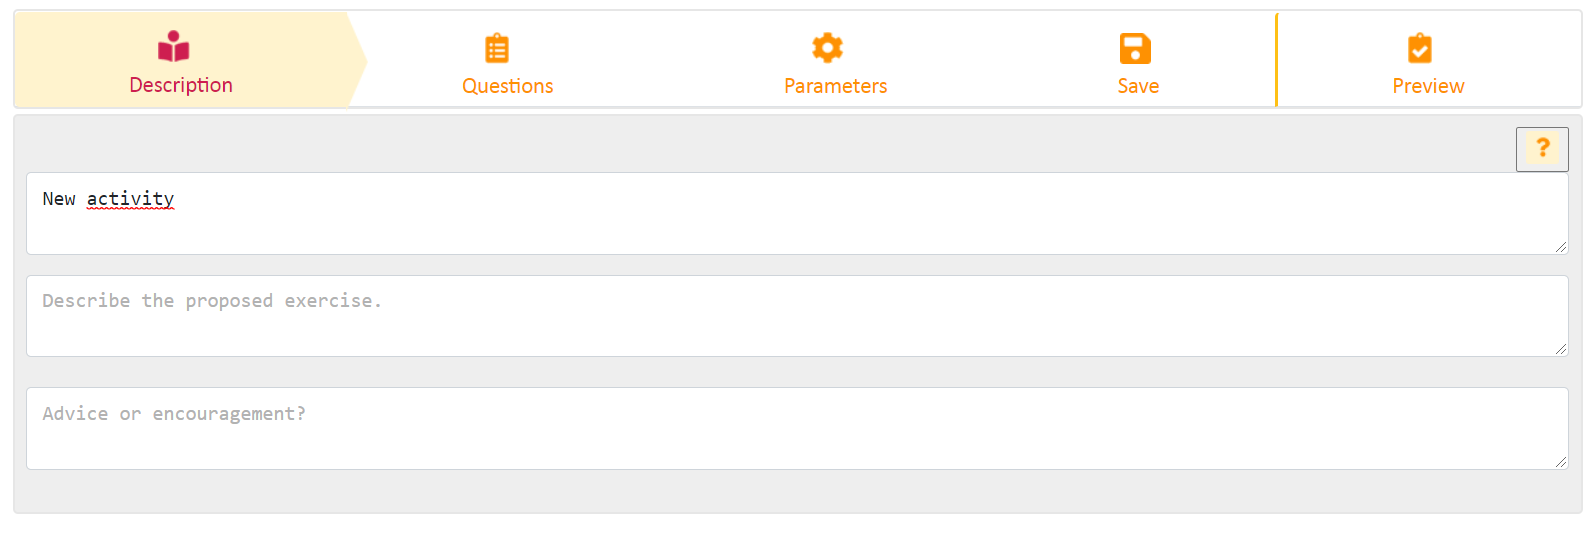The height and width of the screenshot is (538, 1596).
Task: Focus the 'Describe the proposed exercise' box
Action: point(797,316)
